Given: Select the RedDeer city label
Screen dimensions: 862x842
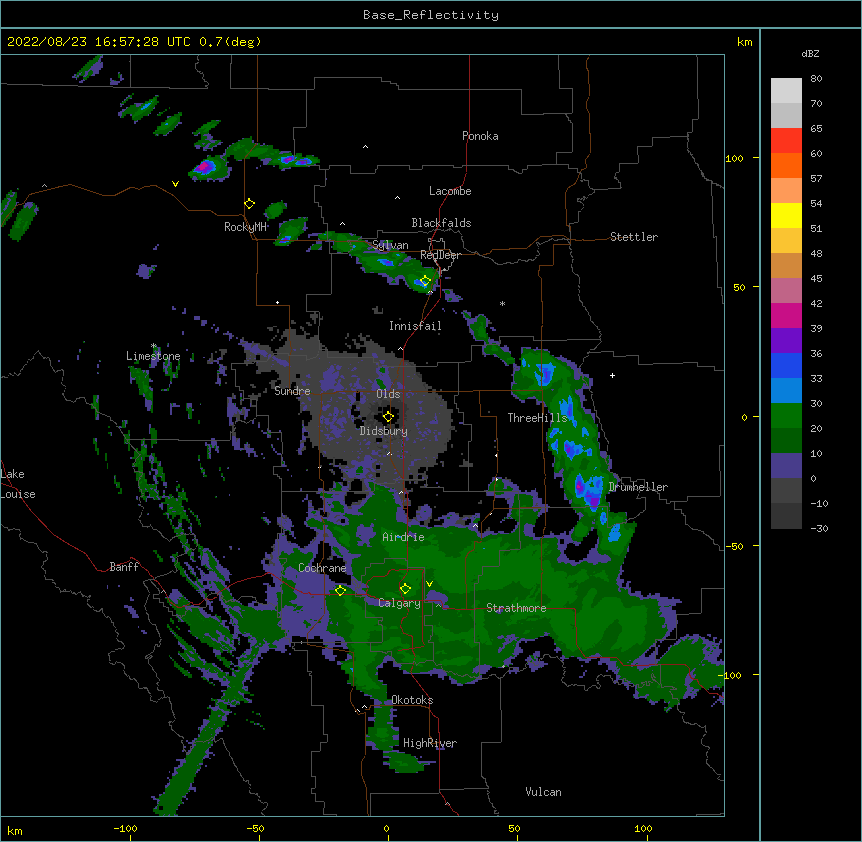Looking at the screenshot, I should pyautogui.click(x=440, y=255).
